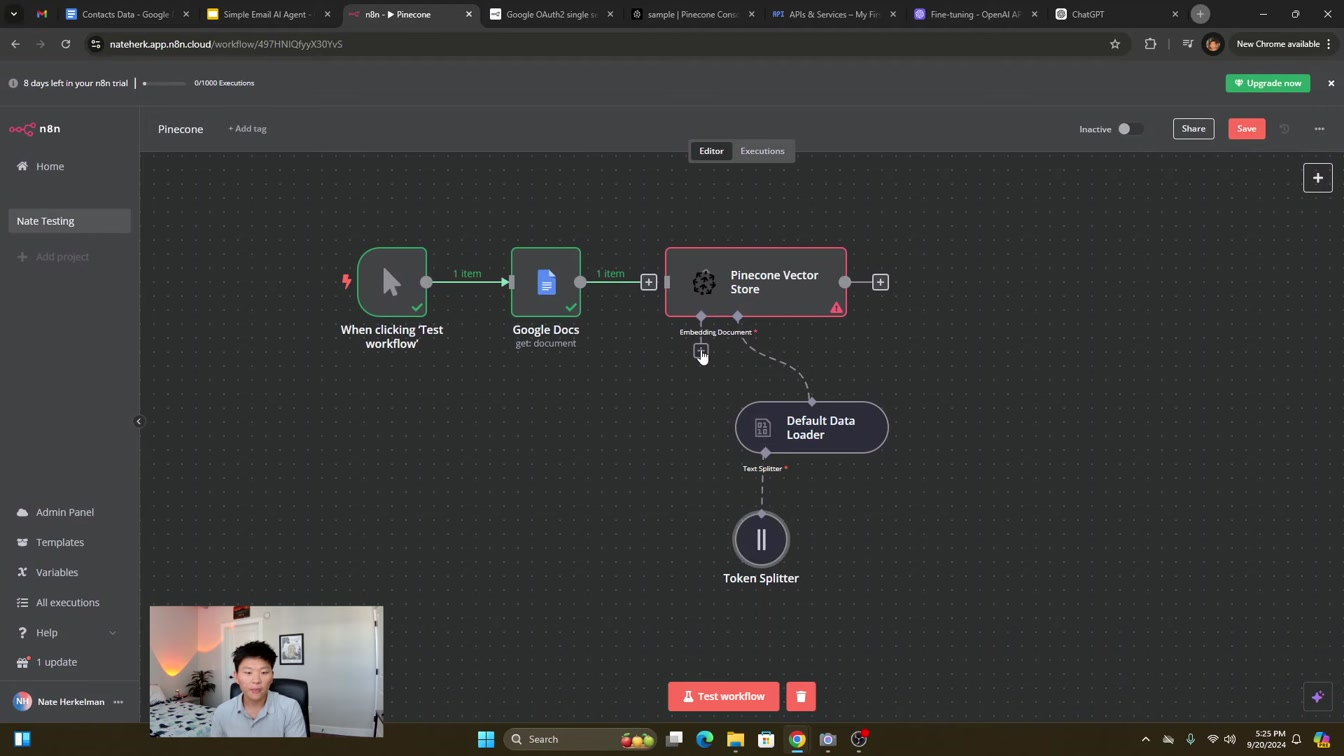Open Chrome profile avatar

tap(1213, 44)
